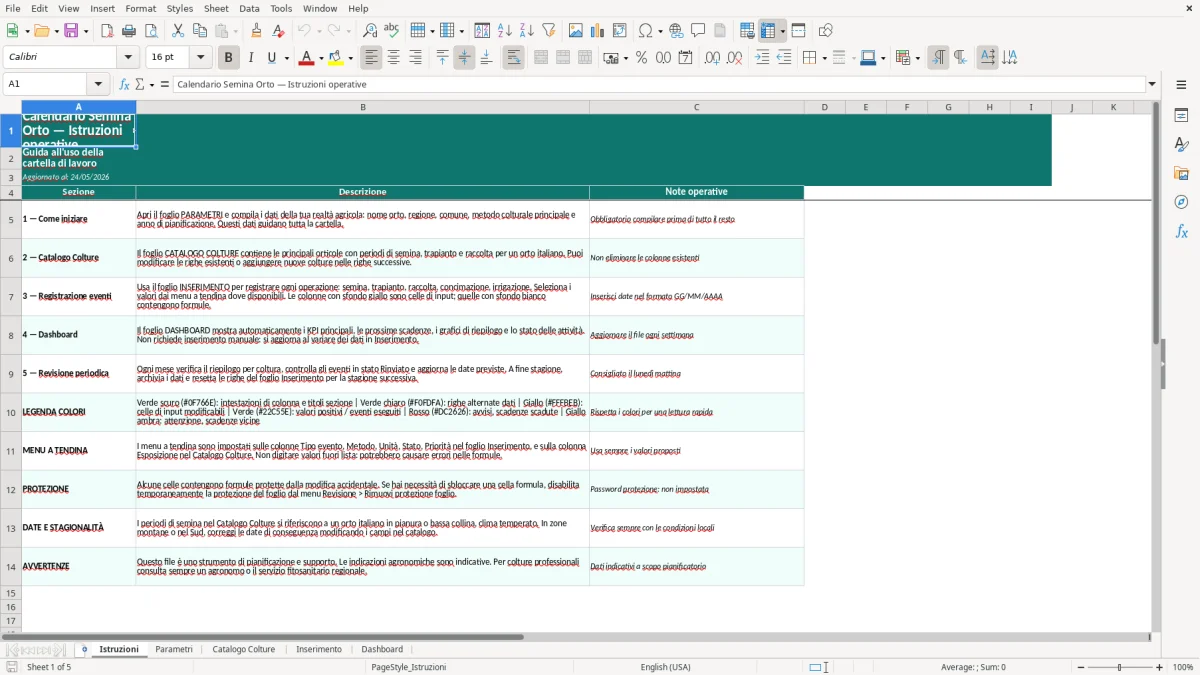Open background color dropdown arrow
1200x675 pixels.
pos(350,58)
